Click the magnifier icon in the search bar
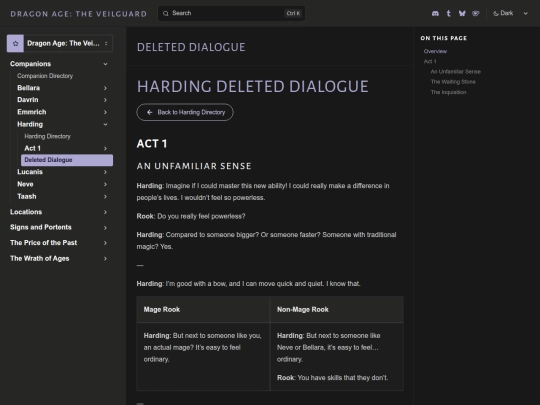The height and width of the screenshot is (405, 540). (166, 13)
